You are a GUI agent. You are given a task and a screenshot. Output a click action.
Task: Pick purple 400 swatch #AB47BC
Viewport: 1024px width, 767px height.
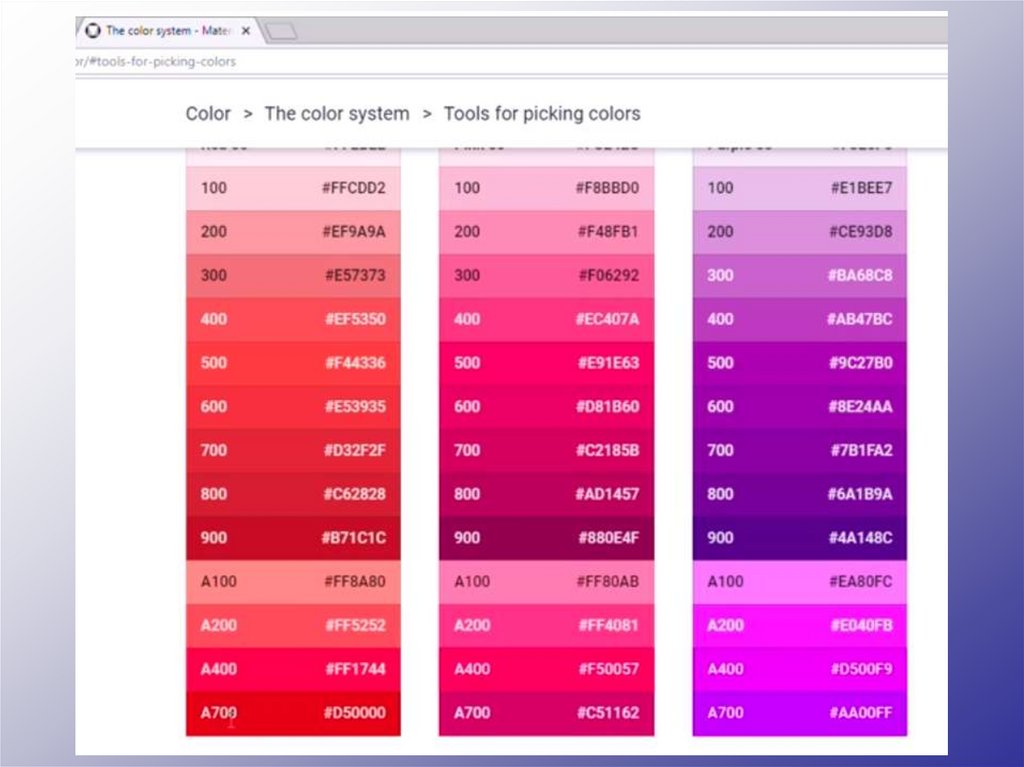[x=800, y=319]
